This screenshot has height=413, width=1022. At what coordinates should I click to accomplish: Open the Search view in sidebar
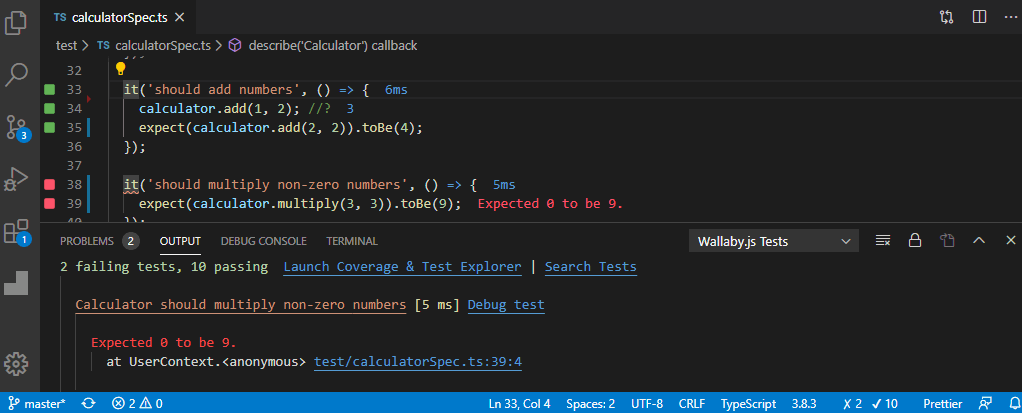[17, 75]
